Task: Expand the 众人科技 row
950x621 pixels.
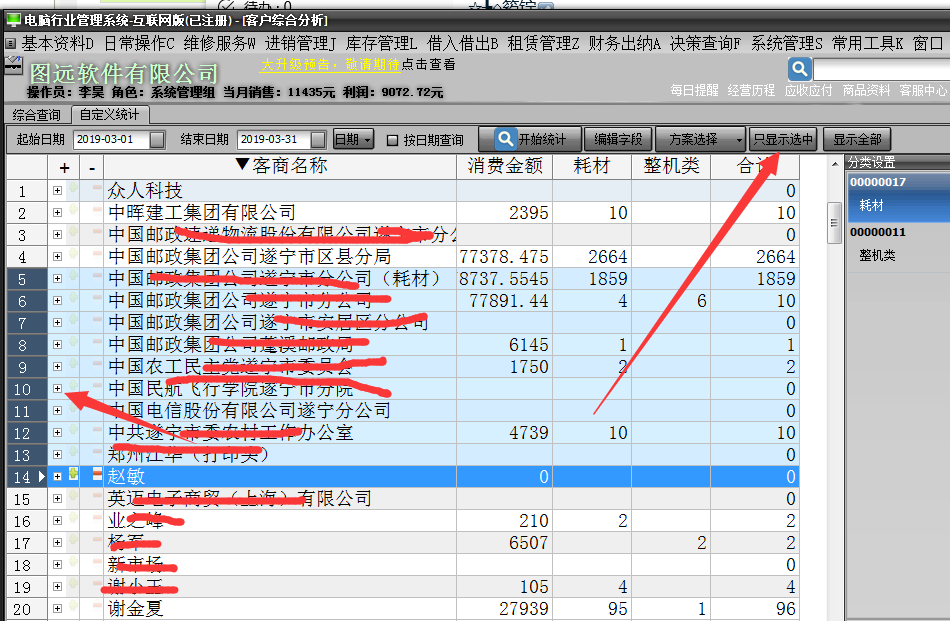Action: [x=58, y=191]
